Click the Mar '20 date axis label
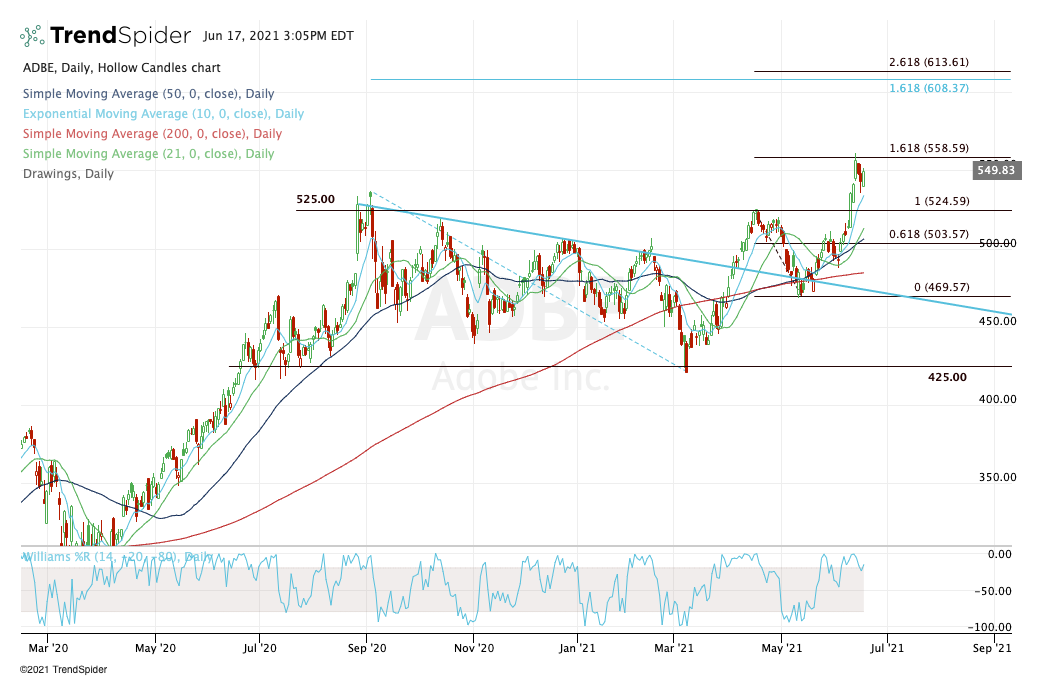Screen dimensions: 1042x679 coord(49,648)
